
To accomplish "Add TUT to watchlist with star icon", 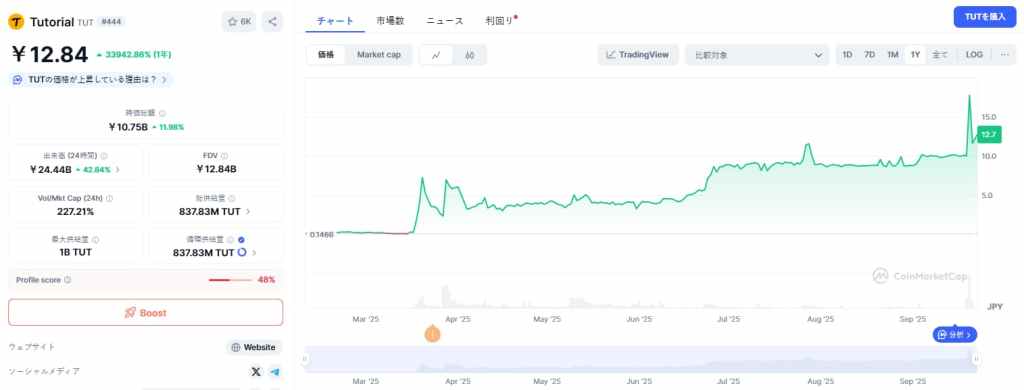I will point(239,22).
